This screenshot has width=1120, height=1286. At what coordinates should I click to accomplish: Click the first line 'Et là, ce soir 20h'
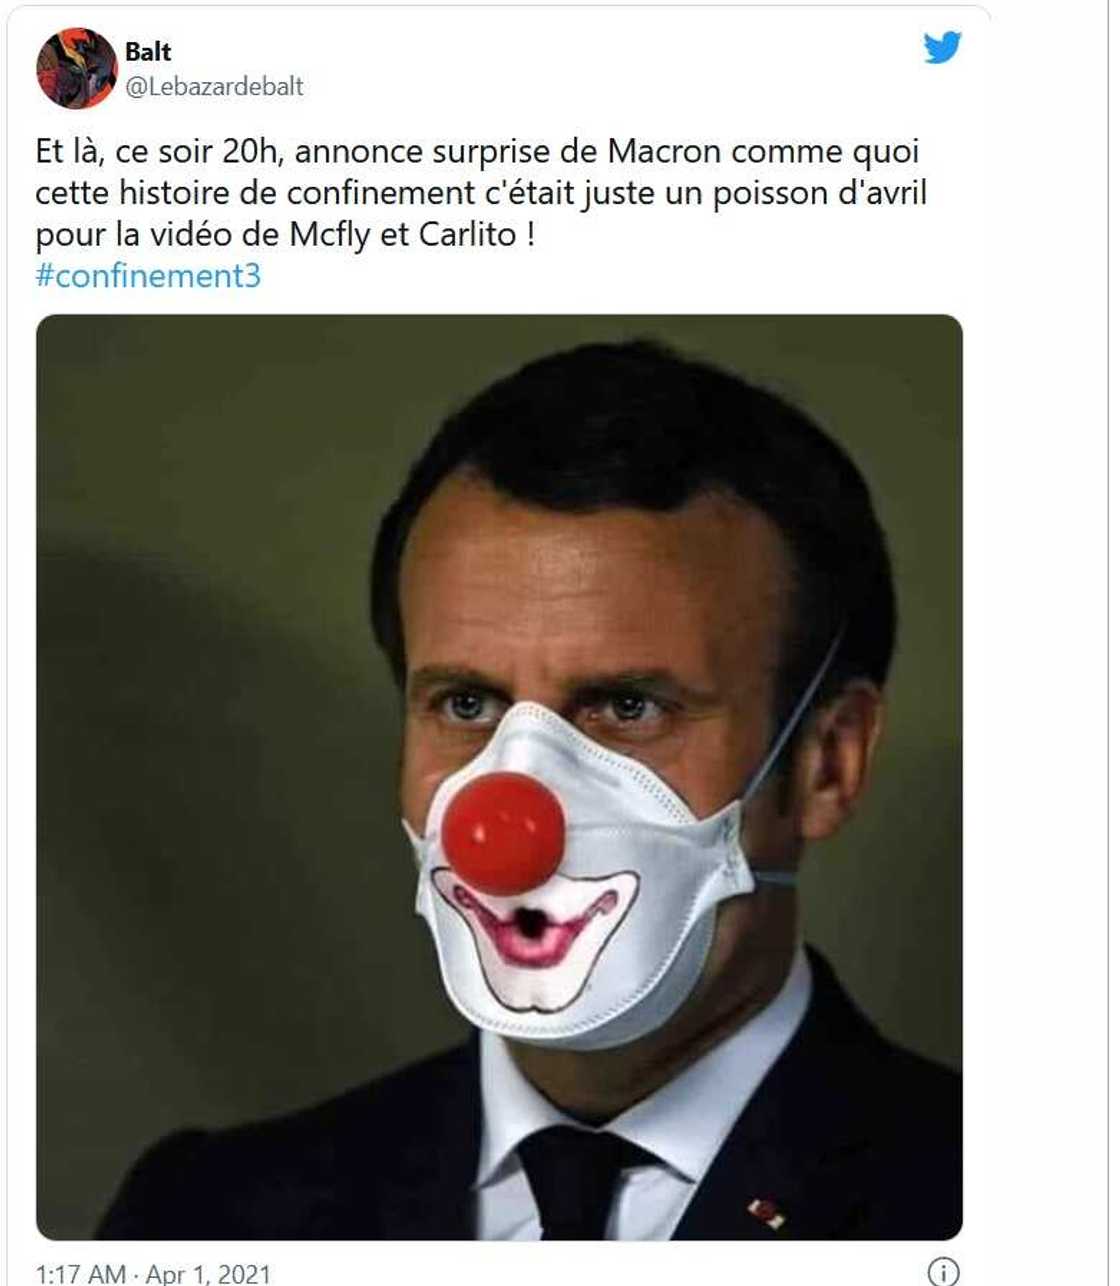coord(160,152)
